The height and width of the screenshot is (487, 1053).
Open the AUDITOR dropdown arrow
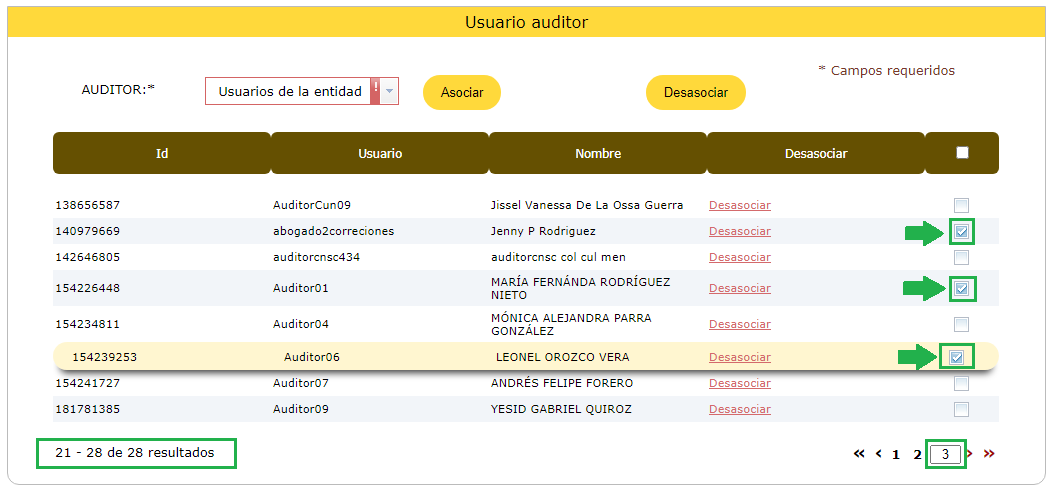(x=390, y=91)
